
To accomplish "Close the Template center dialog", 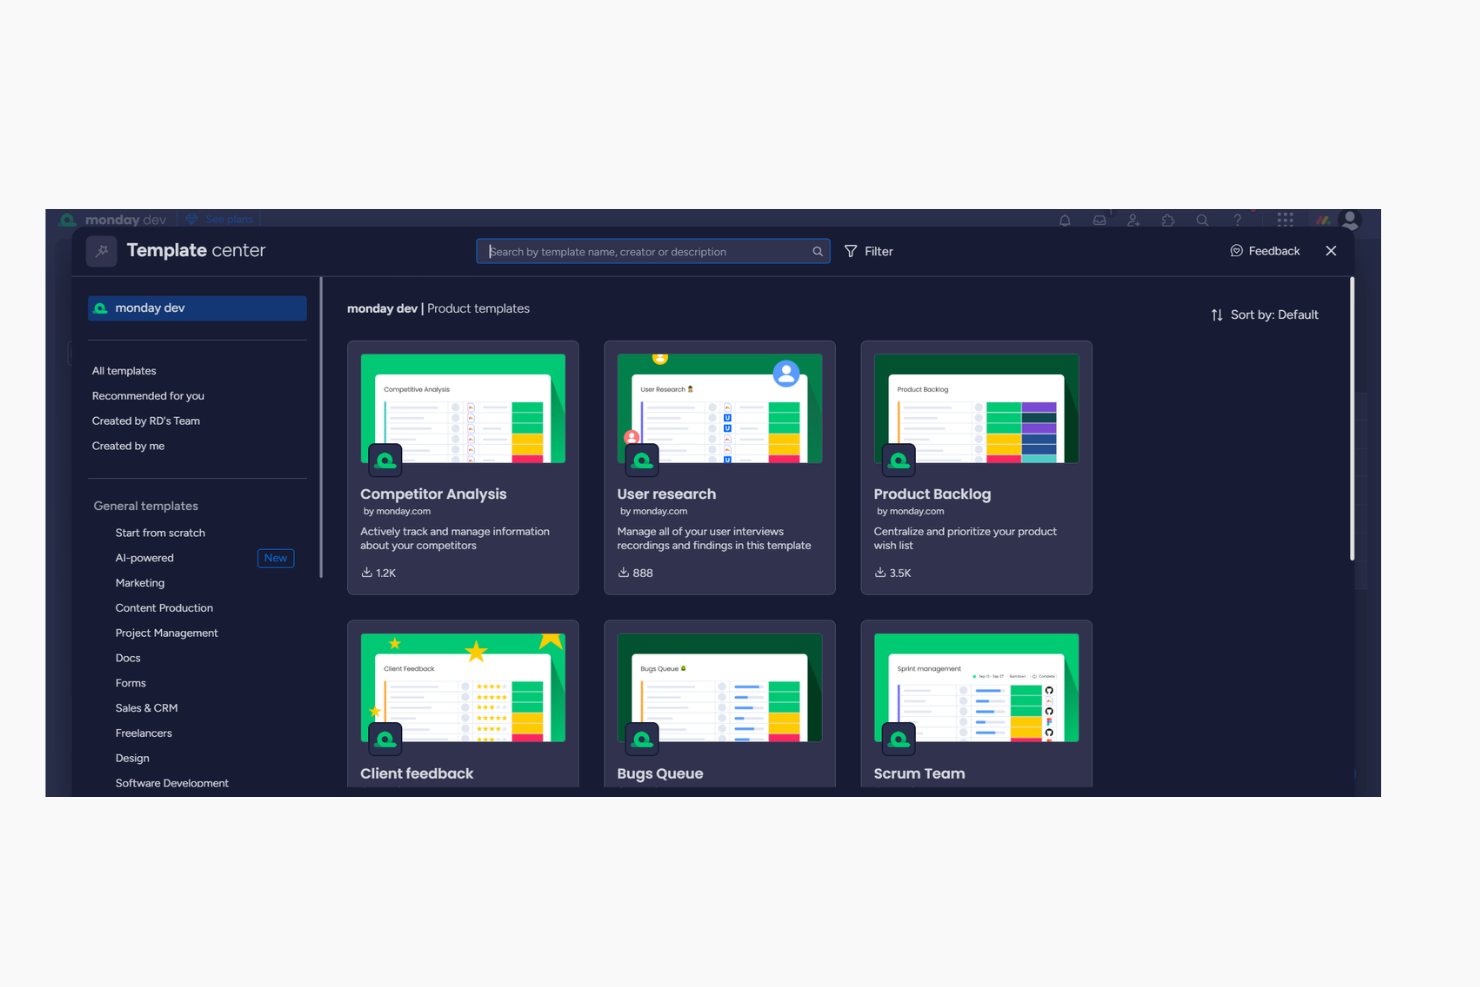I will click(1331, 251).
